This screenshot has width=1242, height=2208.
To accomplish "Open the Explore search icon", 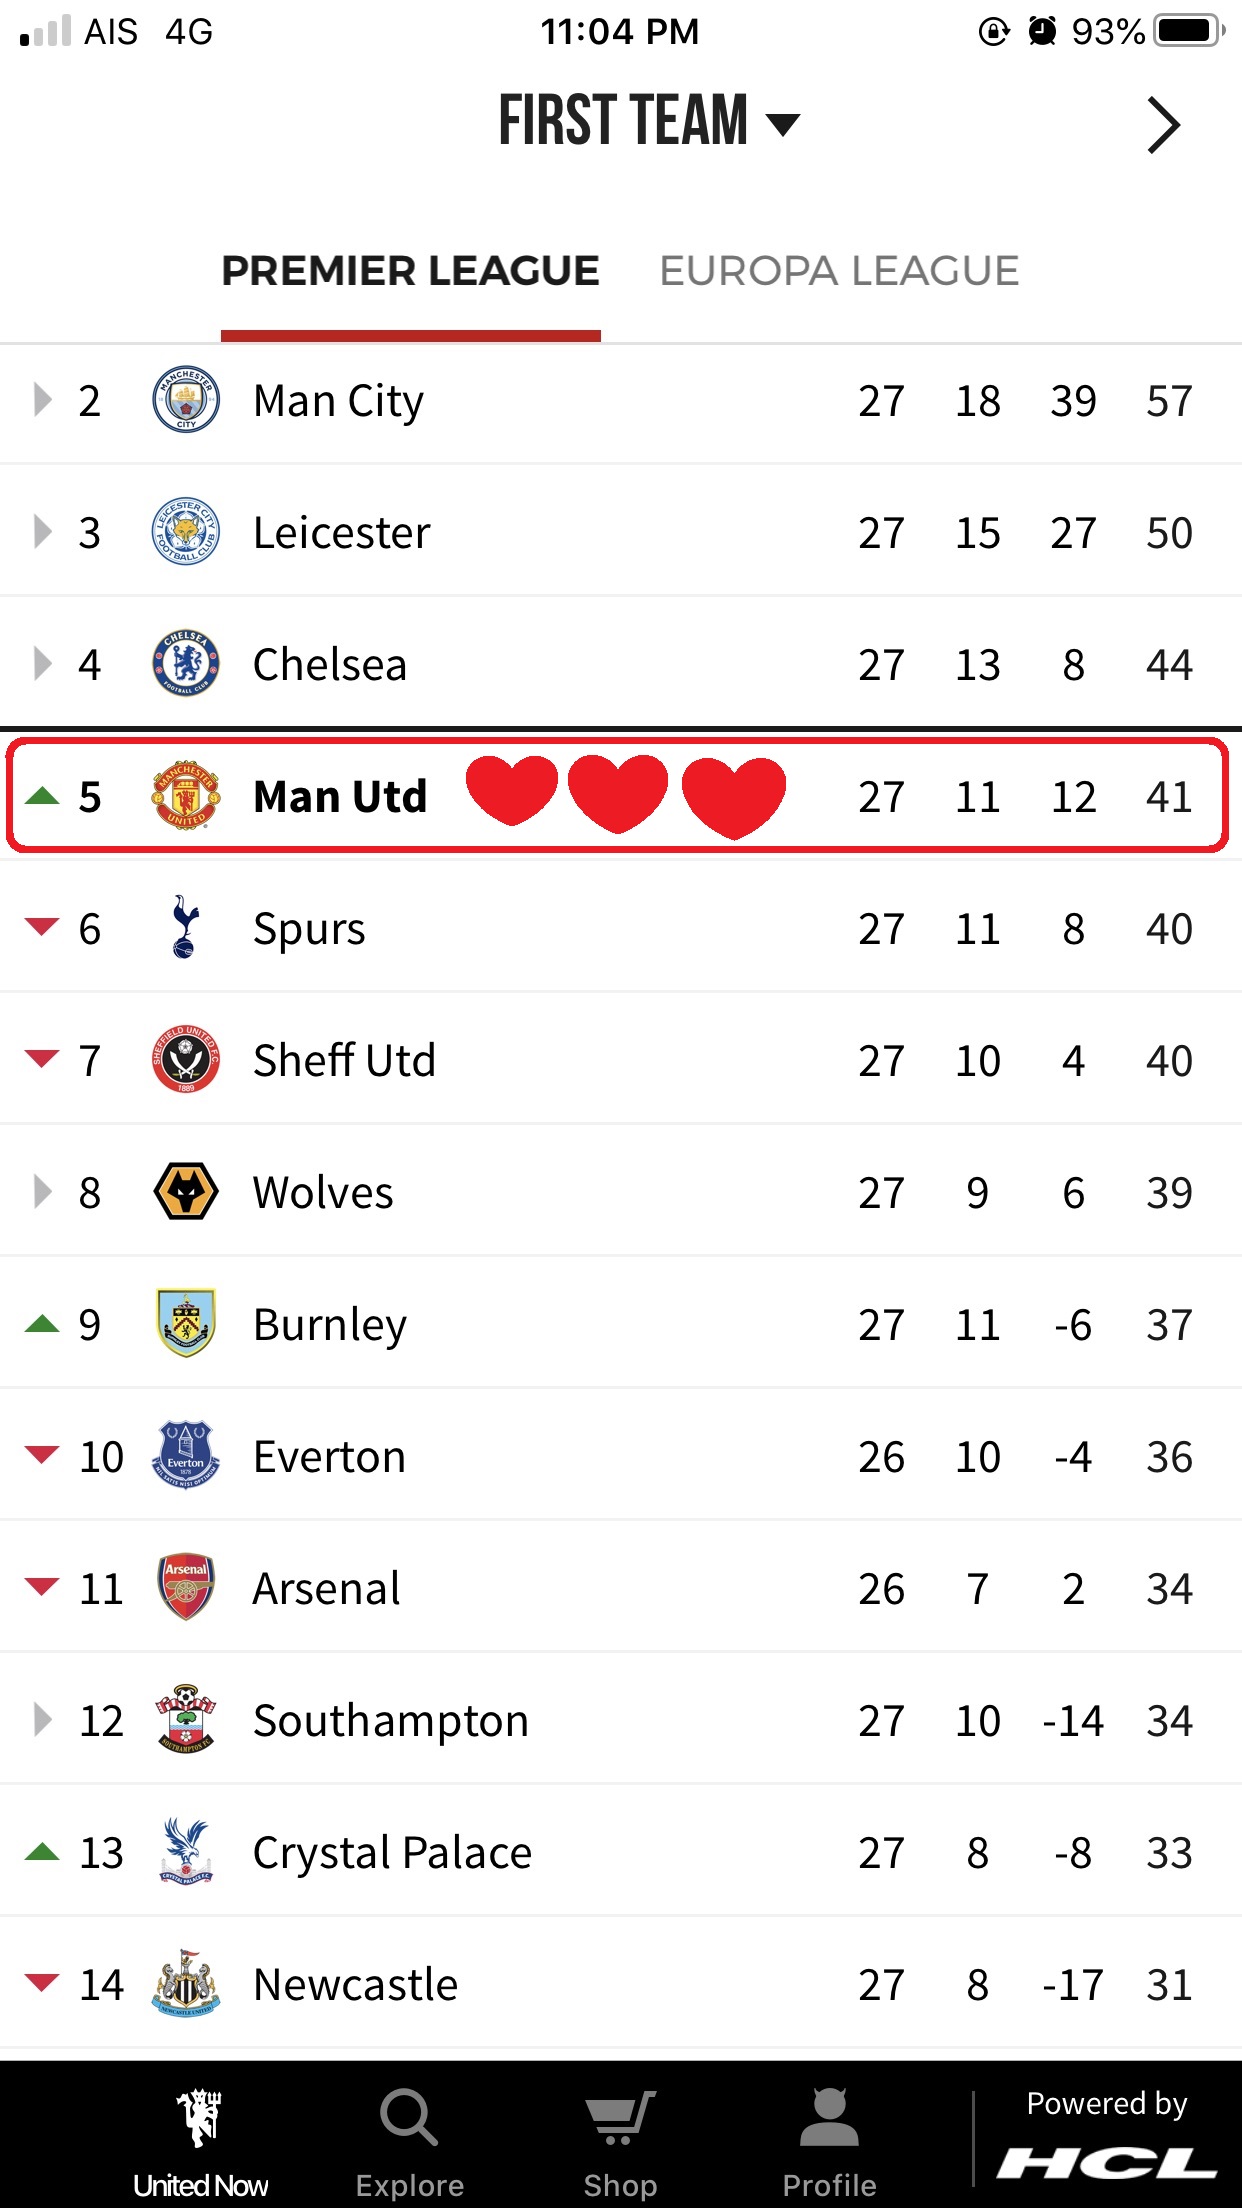I will tap(409, 2118).
